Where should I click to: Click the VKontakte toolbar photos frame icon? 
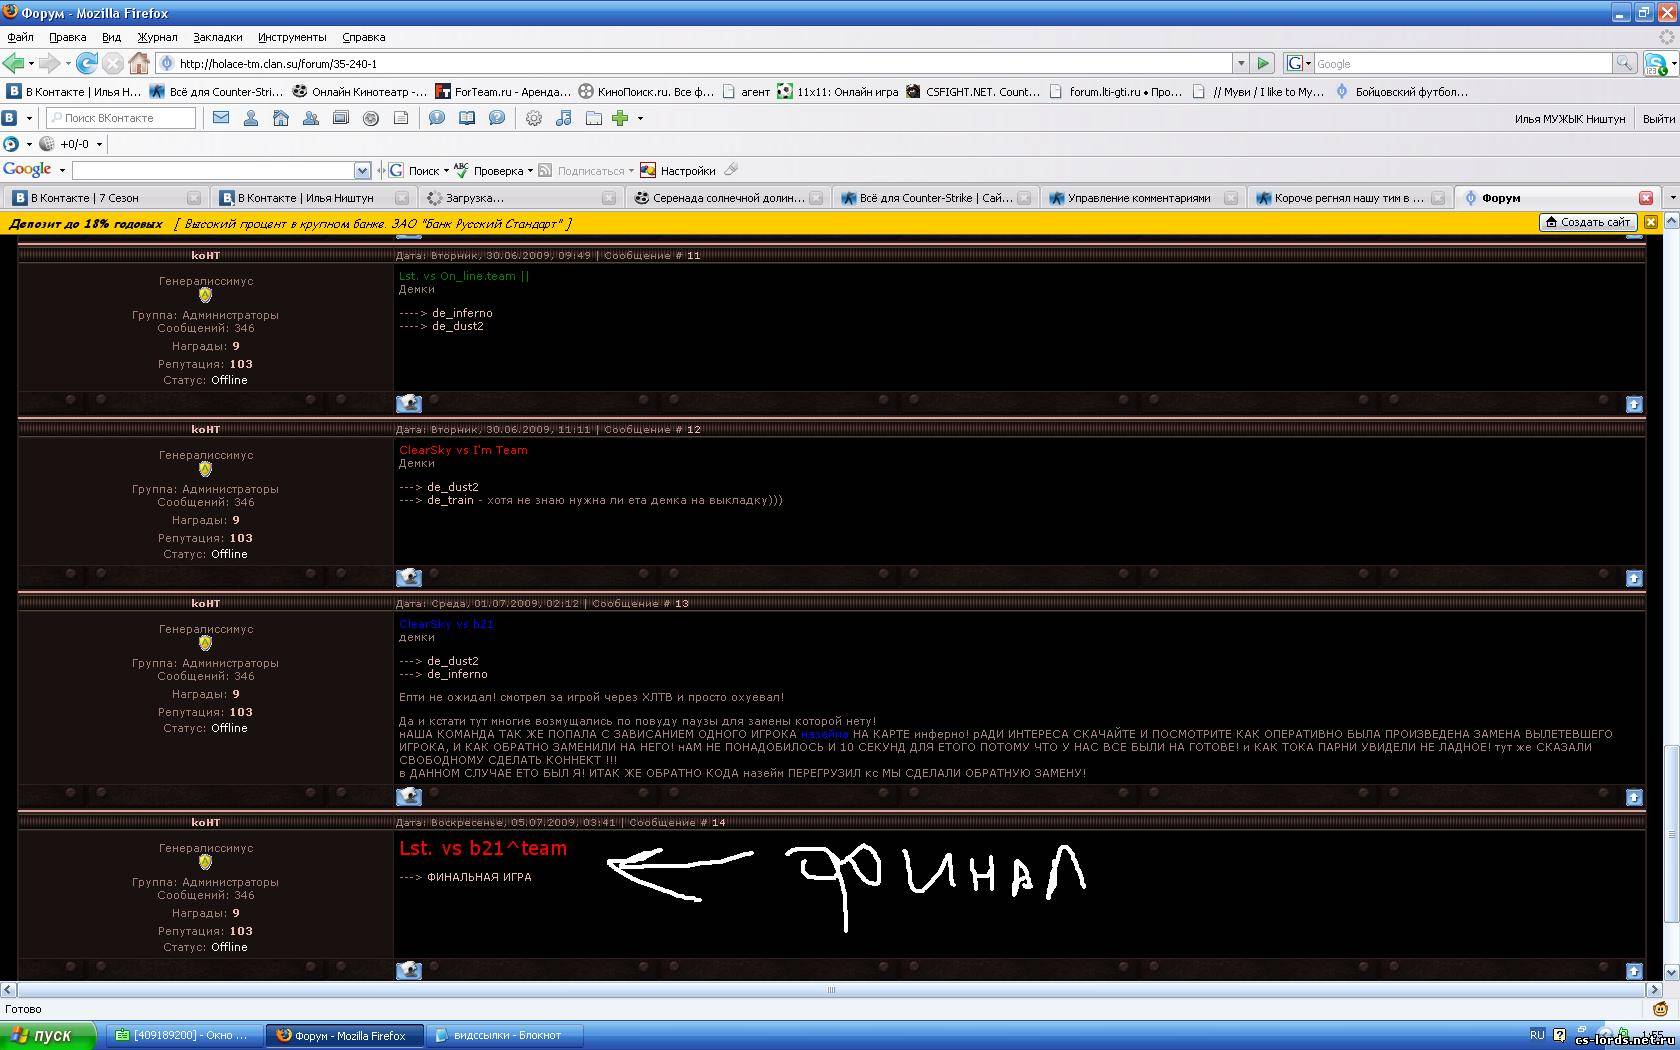pos(341,118)
